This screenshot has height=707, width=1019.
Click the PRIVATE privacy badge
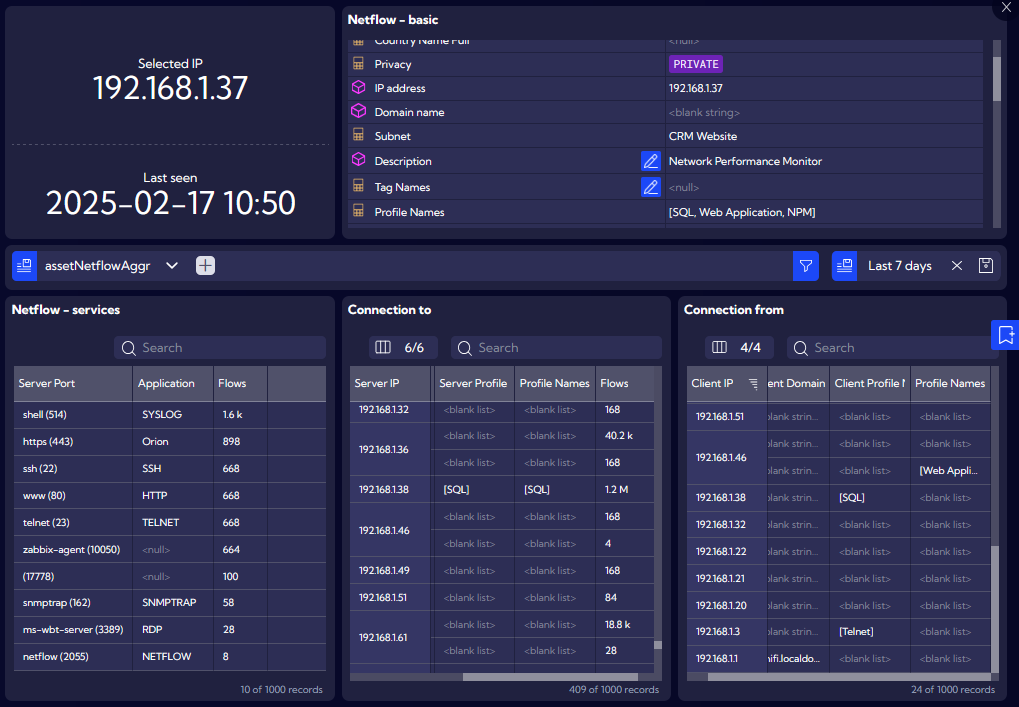(x=695, y=64)
